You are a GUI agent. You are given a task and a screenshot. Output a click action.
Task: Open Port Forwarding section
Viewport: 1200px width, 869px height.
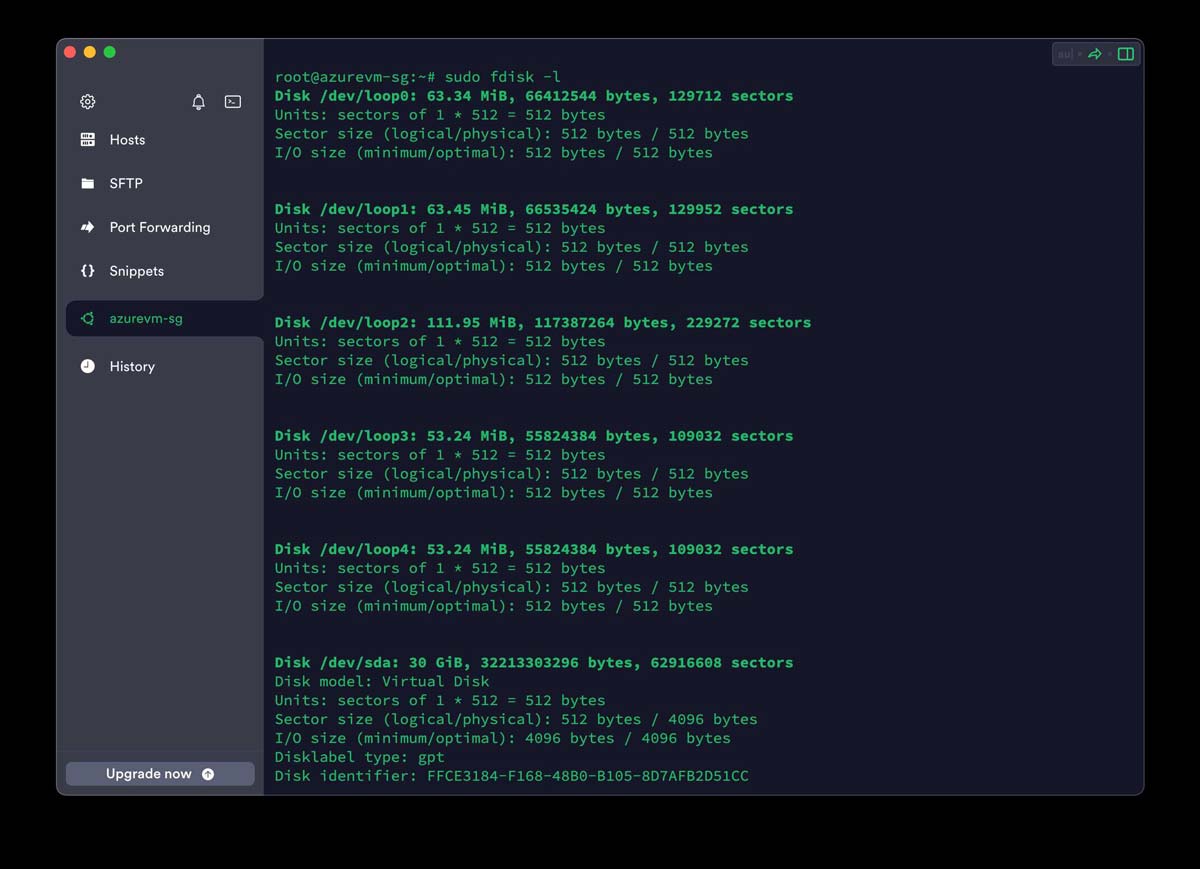[160, 227]
